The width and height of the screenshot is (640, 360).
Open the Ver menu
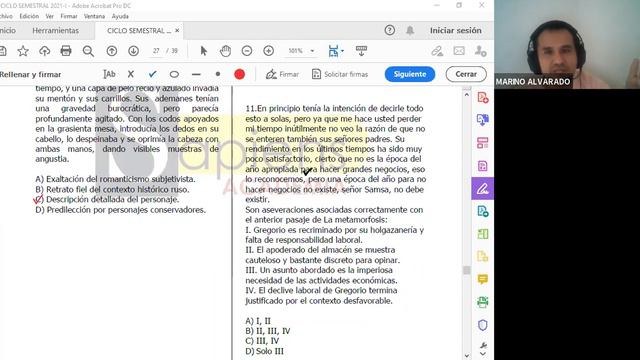click(50, 16)
